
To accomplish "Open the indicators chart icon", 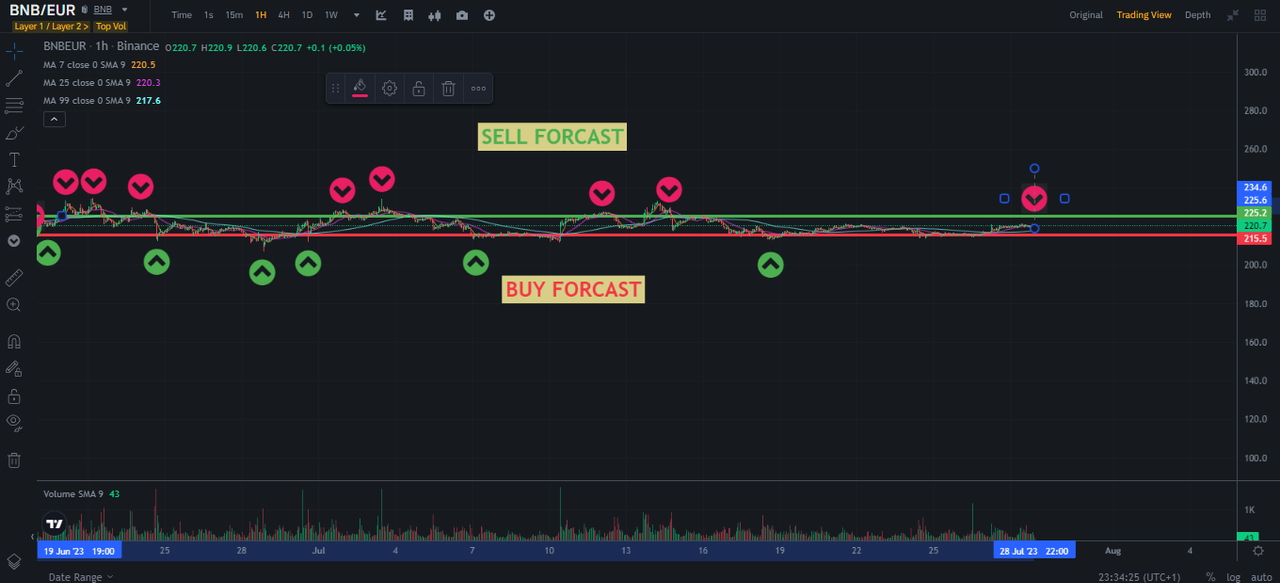I will [x=382, y=15].
